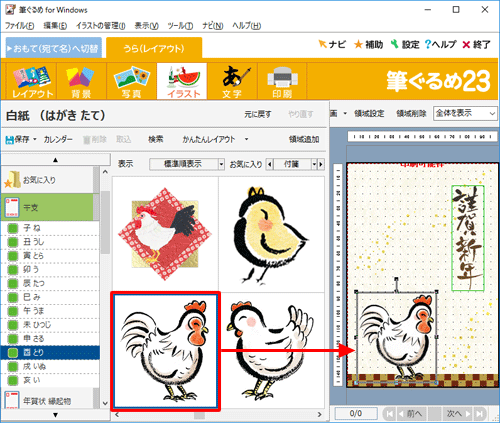Expand the かんたんレイアウト dropdown arrow
Screen dimensions: 500x423
tap(247, 139)
